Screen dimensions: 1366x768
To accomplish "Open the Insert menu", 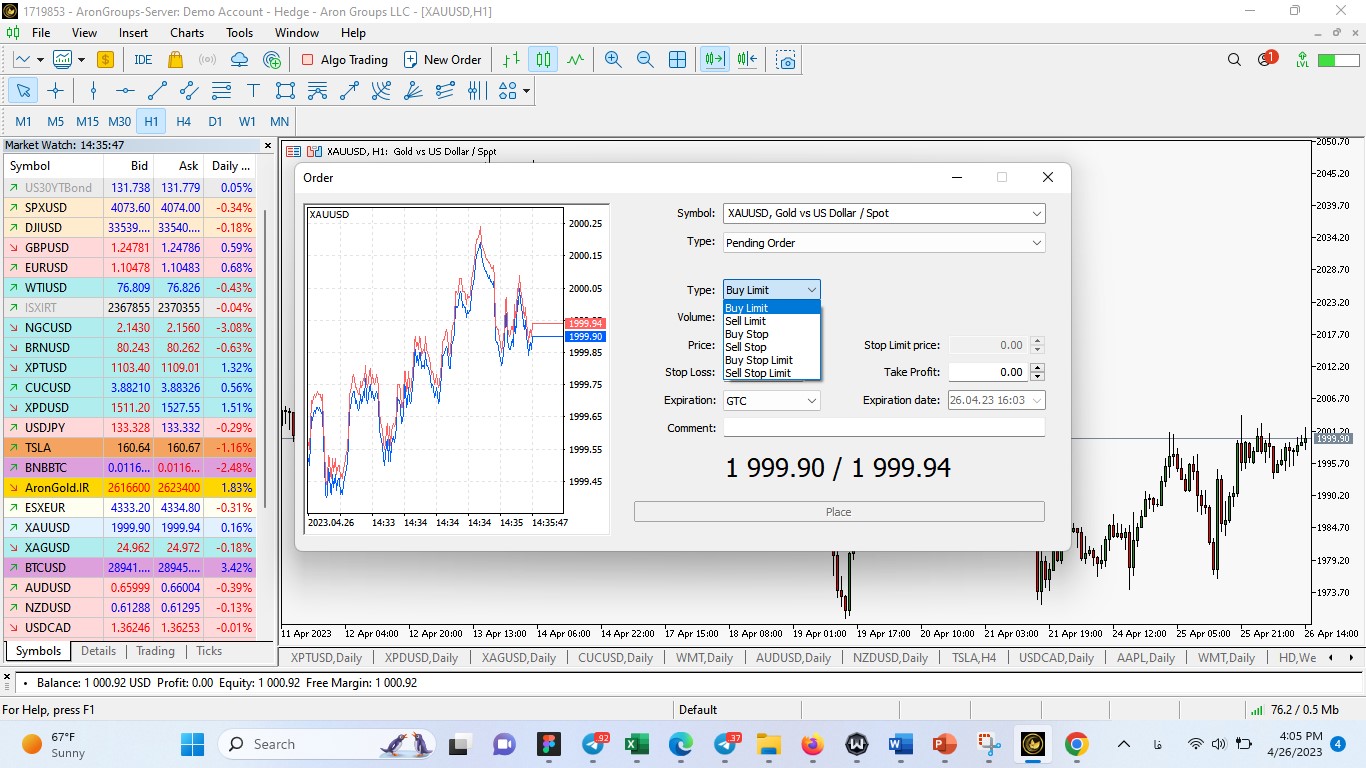I will coord(133,32).
